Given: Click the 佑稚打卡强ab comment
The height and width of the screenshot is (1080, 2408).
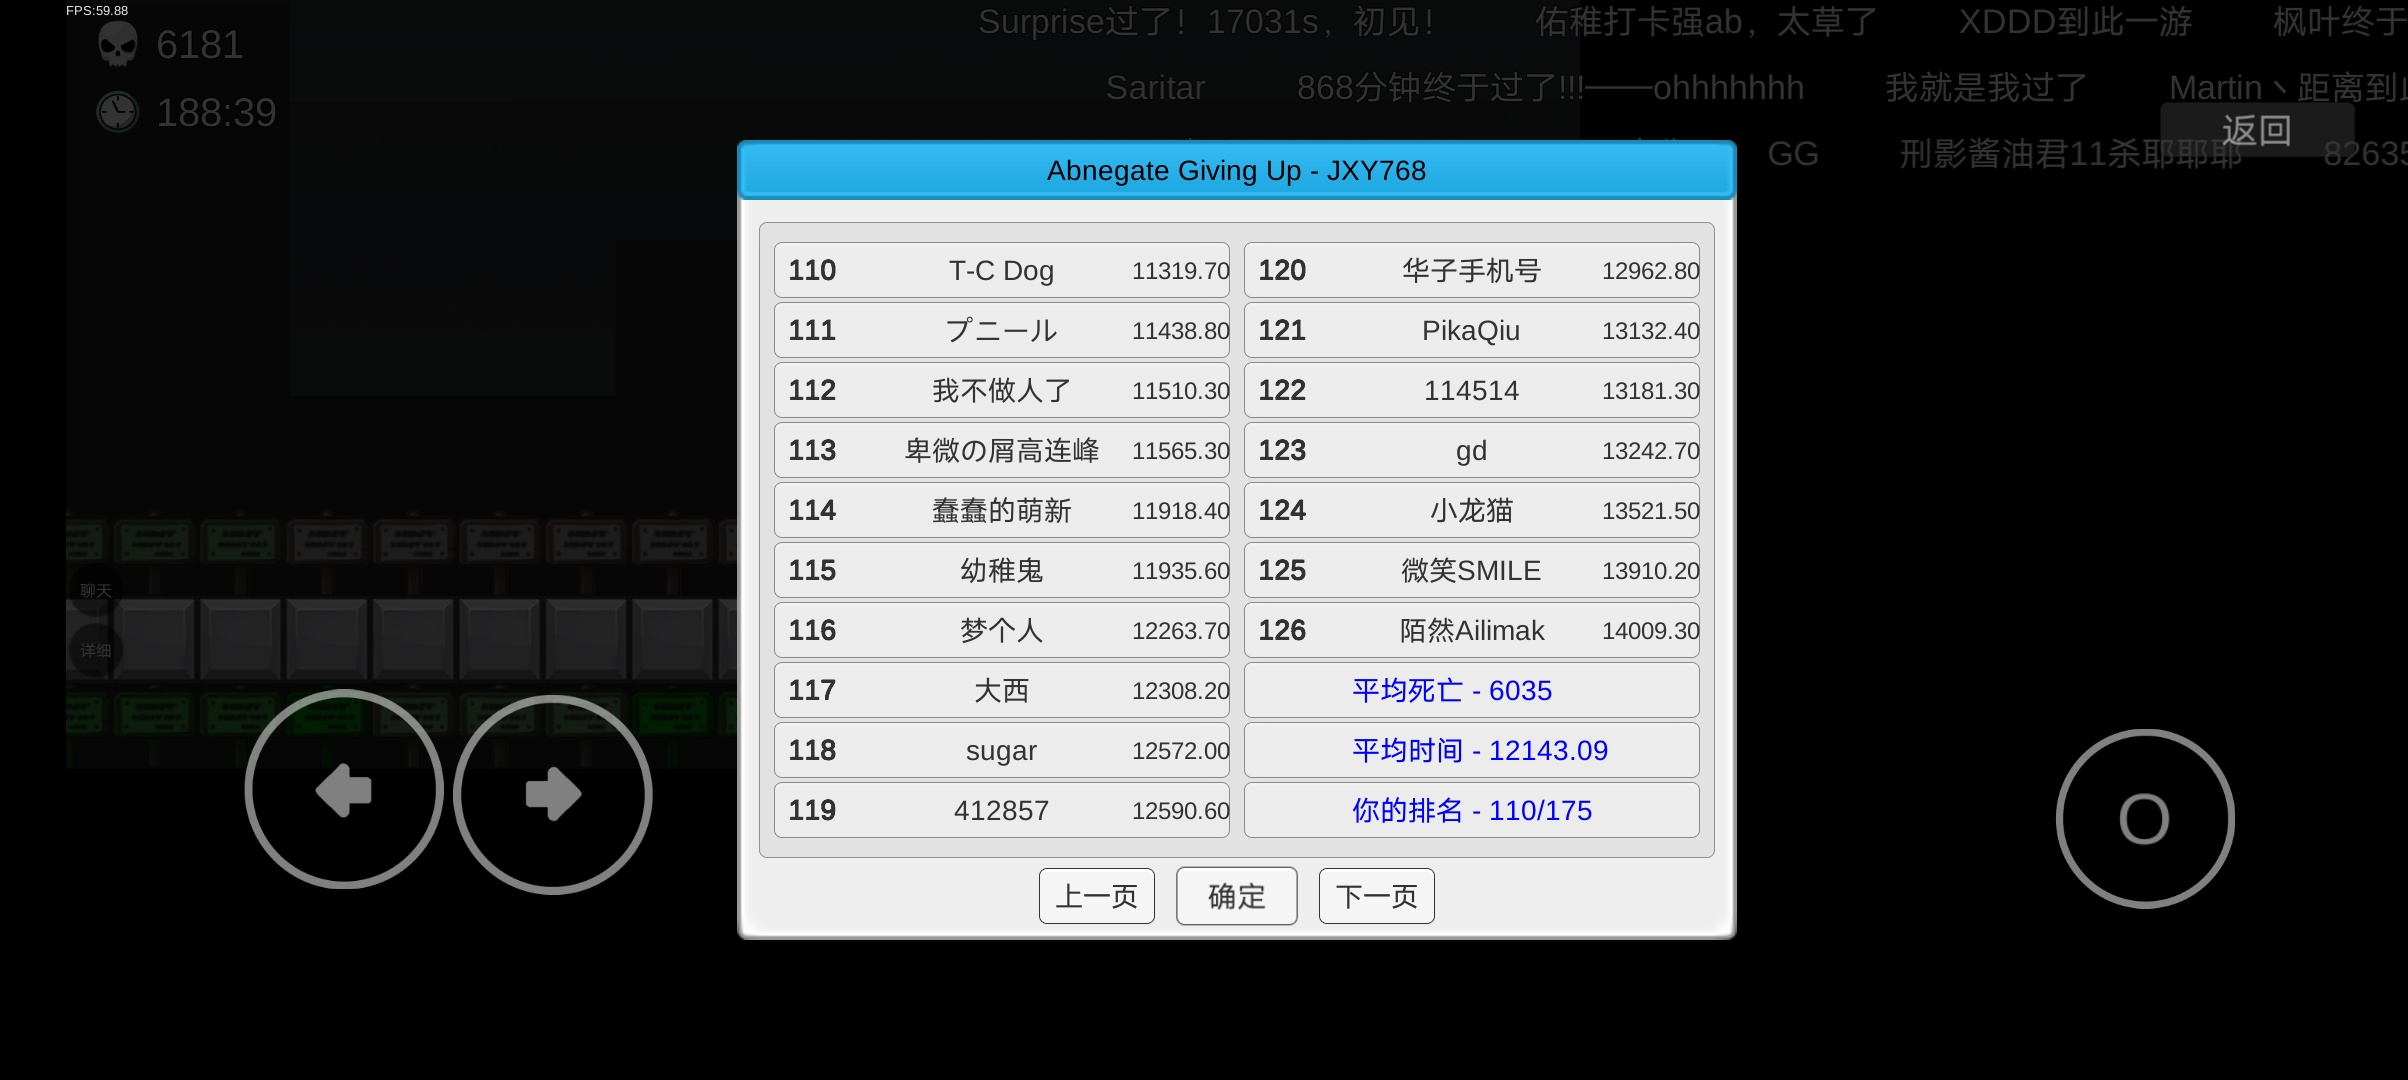Looking at the screenshot, I should coord(1706,22).
